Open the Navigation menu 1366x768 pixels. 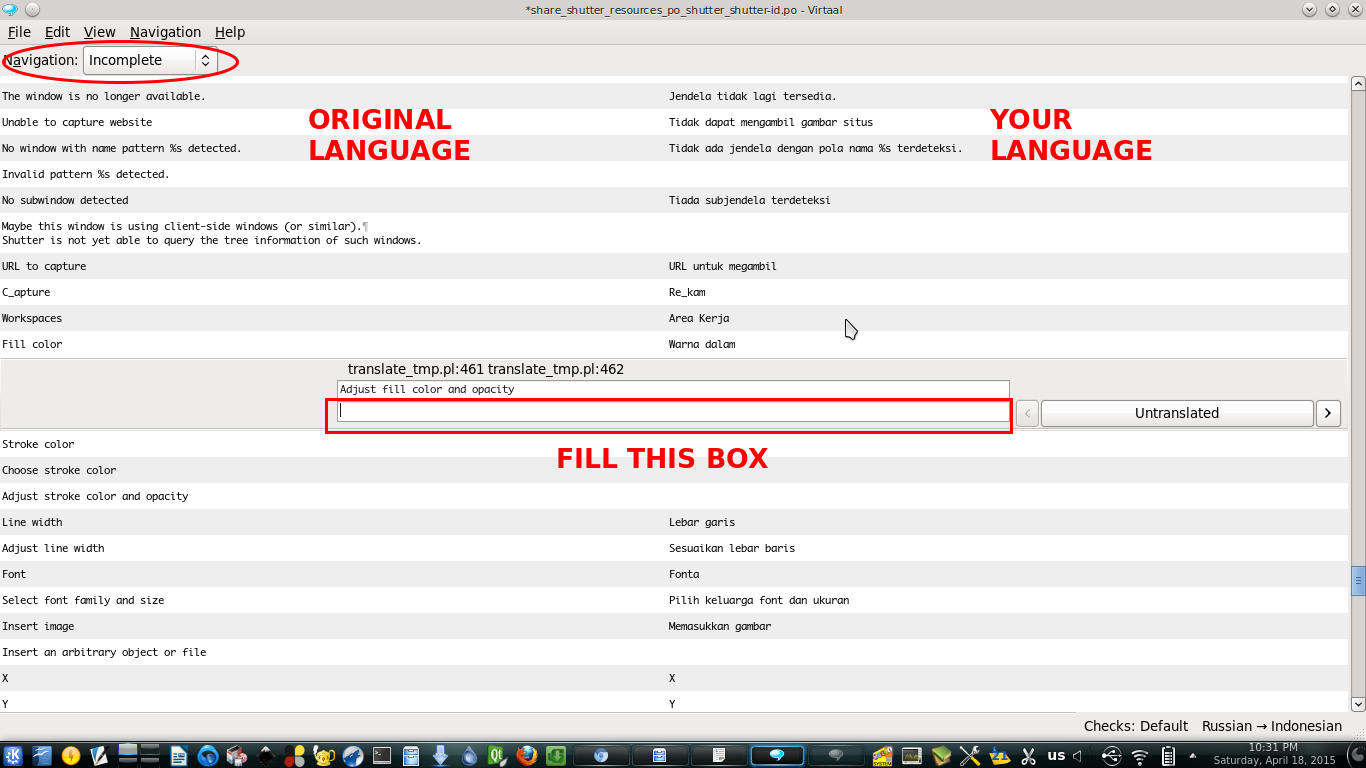coord(165,32)
